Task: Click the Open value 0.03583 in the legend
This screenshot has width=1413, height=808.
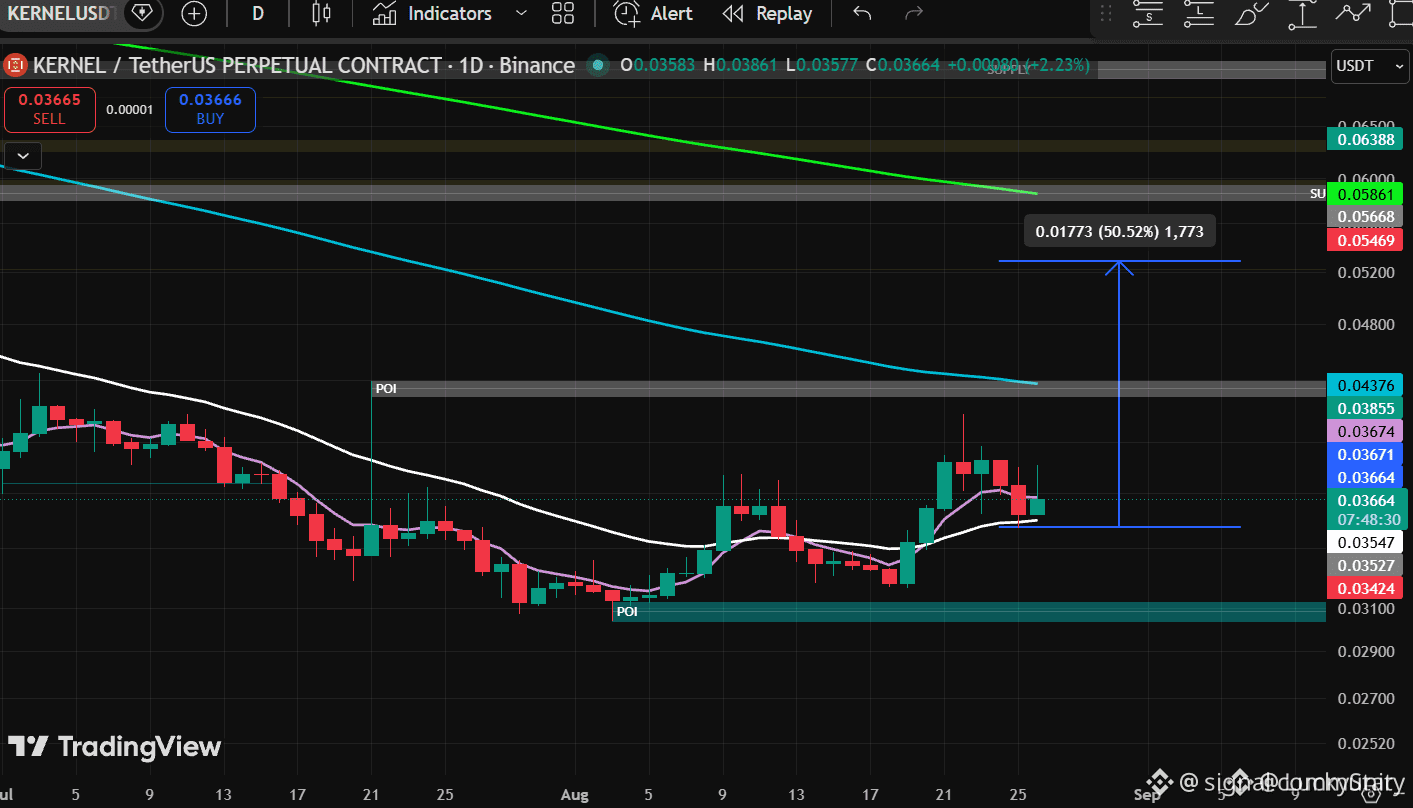Action: pyautogui.click(x=664, y=66)
